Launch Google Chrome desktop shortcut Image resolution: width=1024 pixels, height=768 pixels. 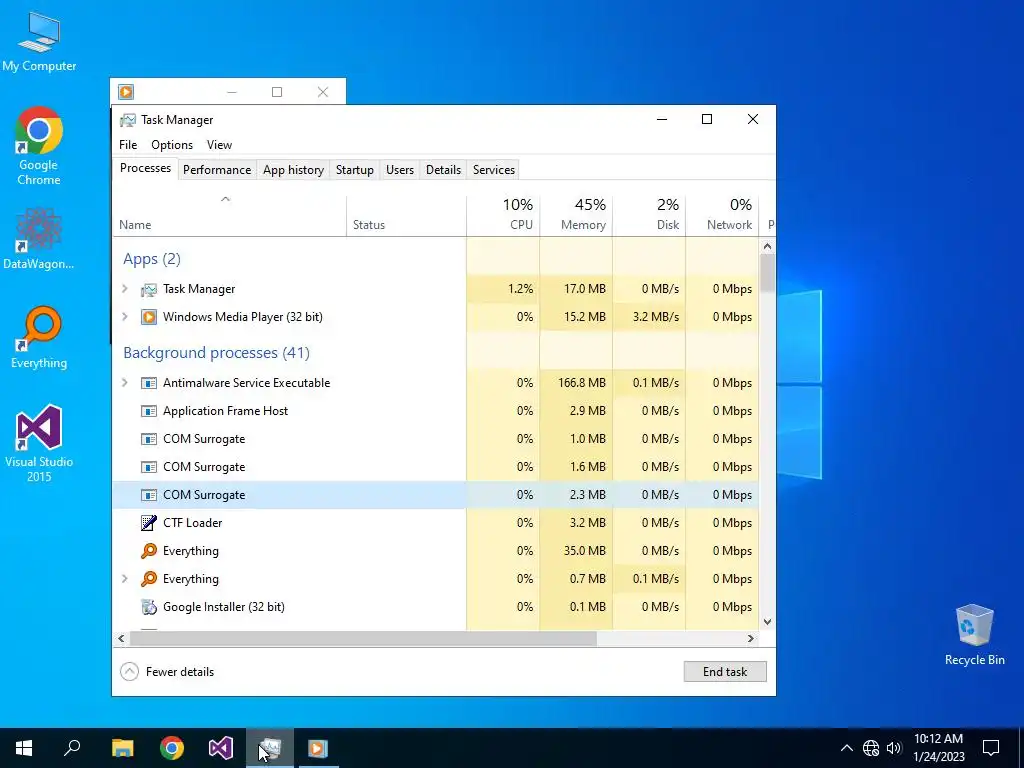39,146
